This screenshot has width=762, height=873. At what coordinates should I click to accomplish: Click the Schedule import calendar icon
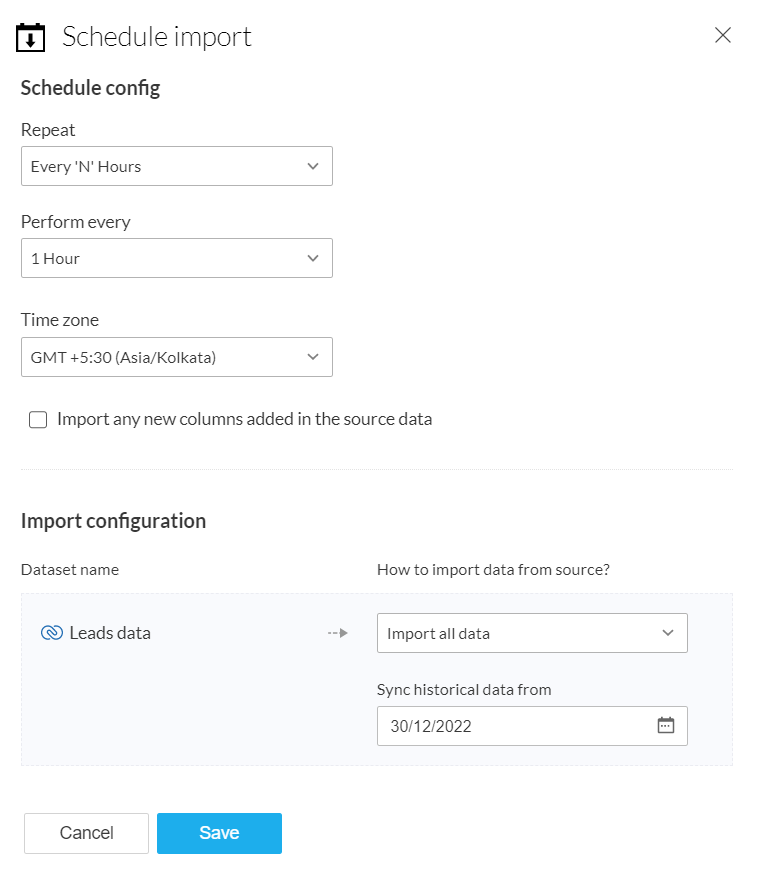[x=31, y=38]
